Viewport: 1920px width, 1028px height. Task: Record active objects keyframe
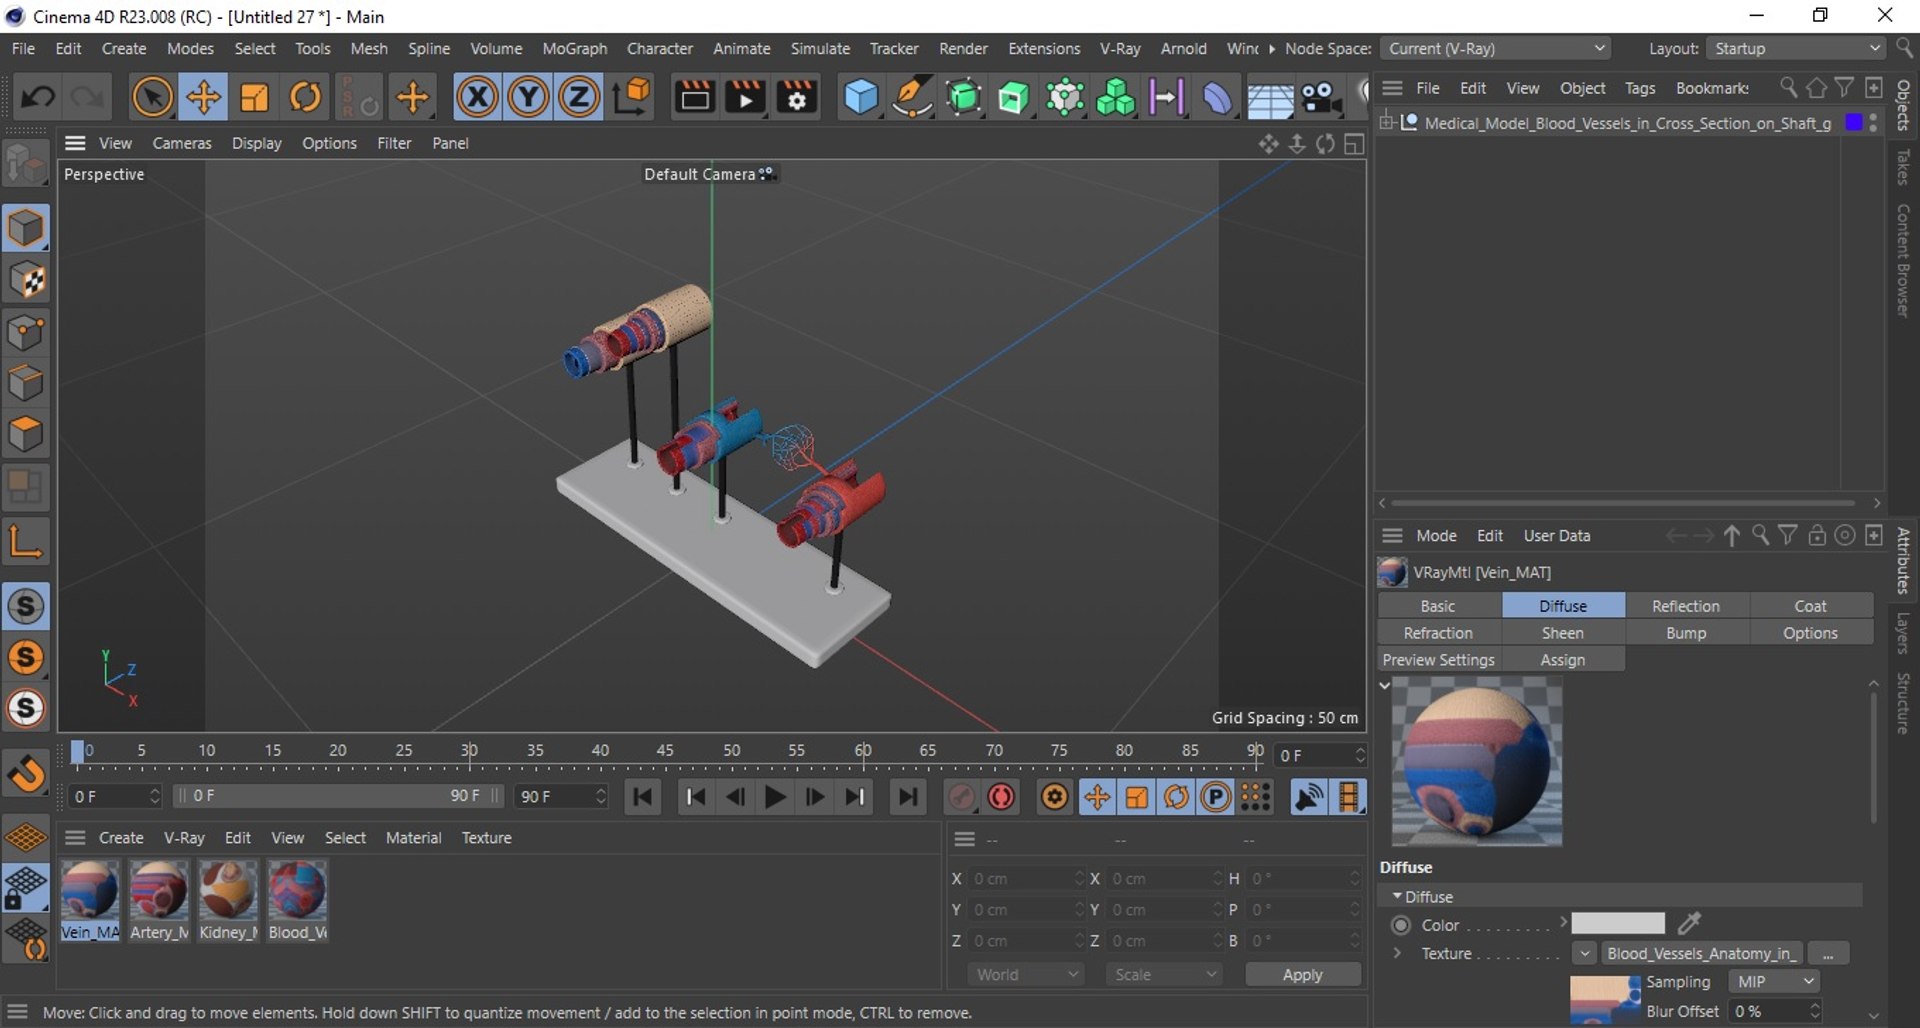coord(961,797)
